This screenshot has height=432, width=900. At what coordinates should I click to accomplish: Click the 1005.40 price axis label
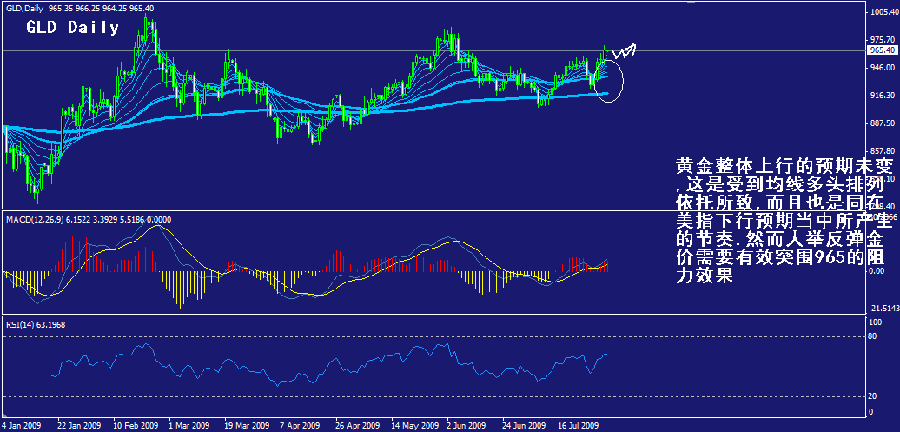[883, 12]
